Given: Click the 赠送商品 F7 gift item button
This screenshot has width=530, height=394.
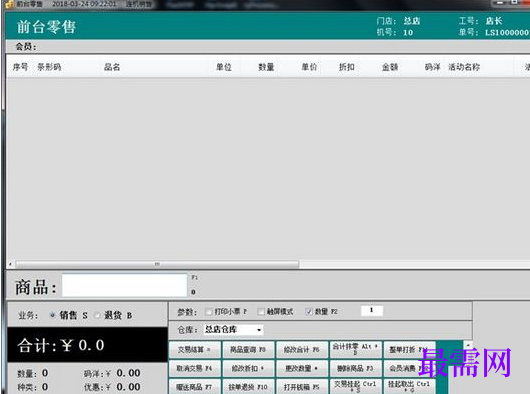Looking at the screenshot, I should (195, 387).
